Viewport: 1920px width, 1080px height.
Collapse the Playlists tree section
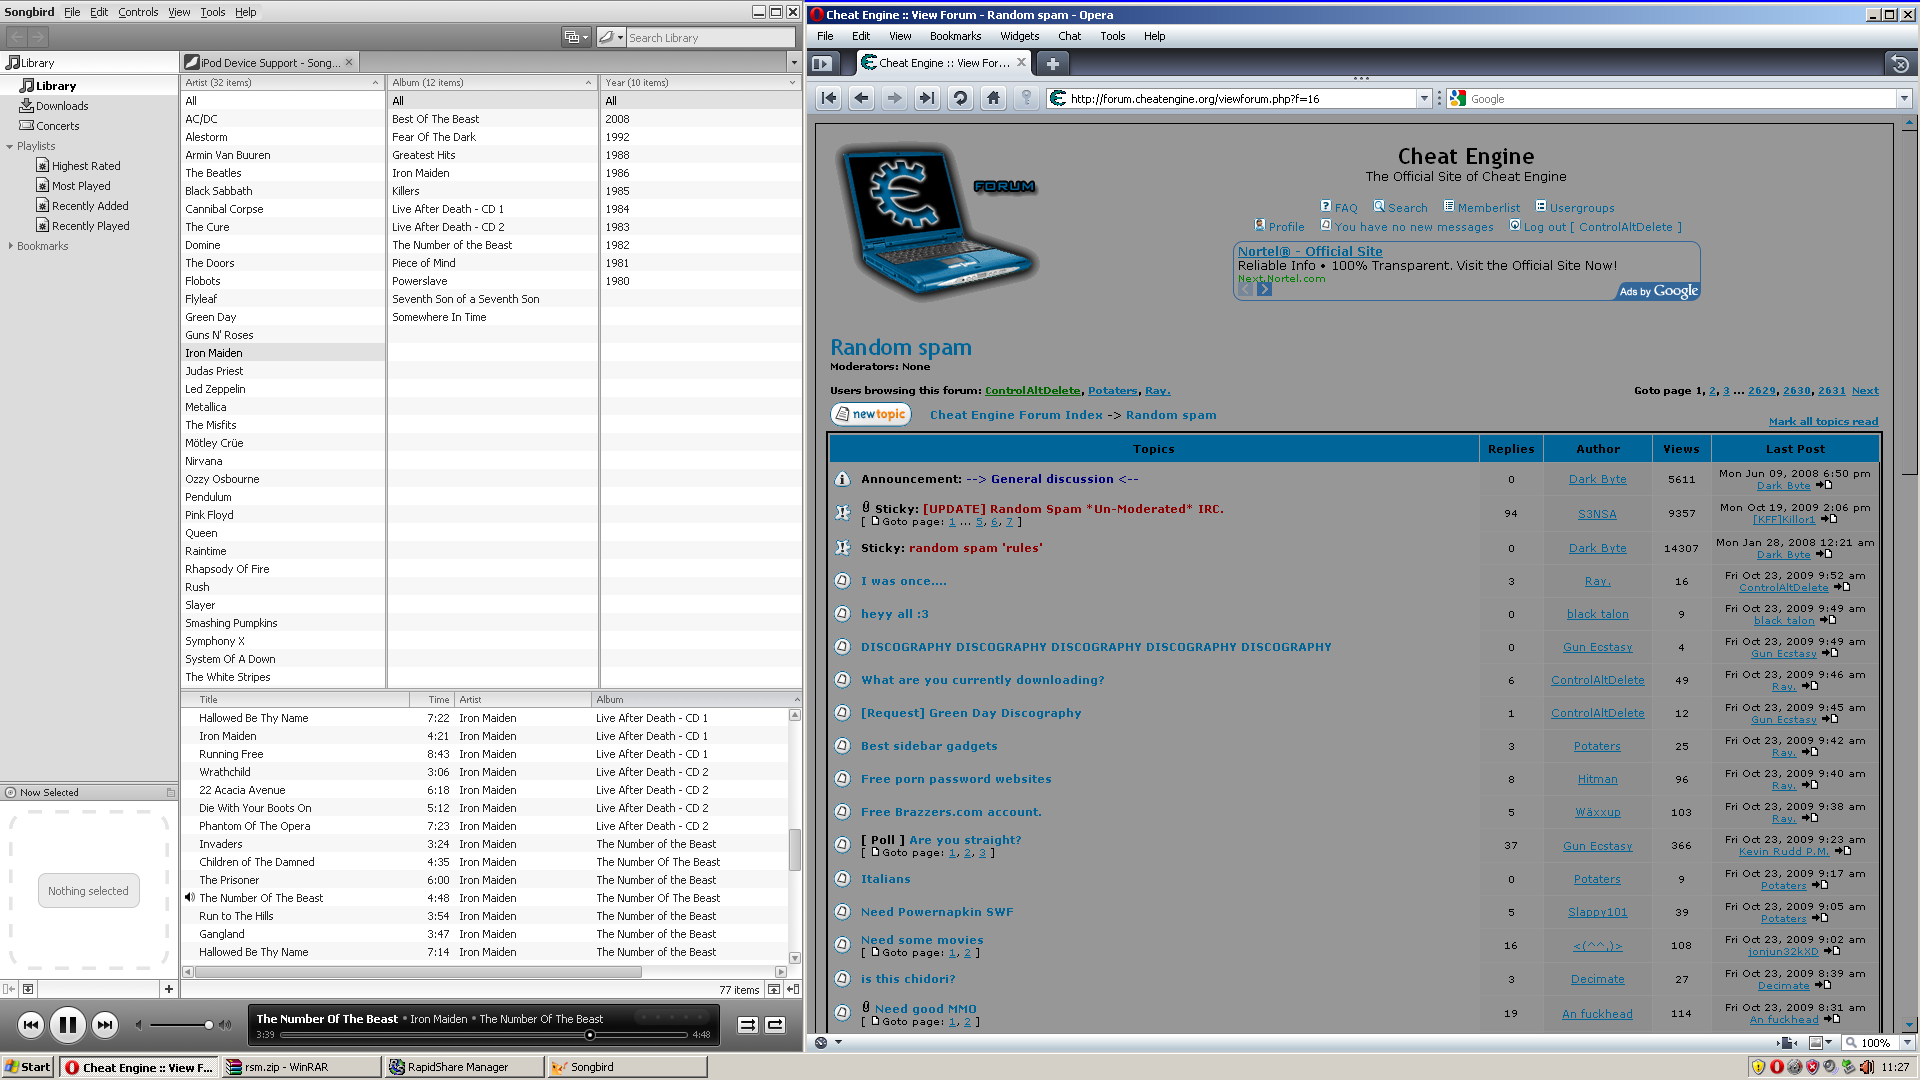pyautogui.click(x=10, y=146)
